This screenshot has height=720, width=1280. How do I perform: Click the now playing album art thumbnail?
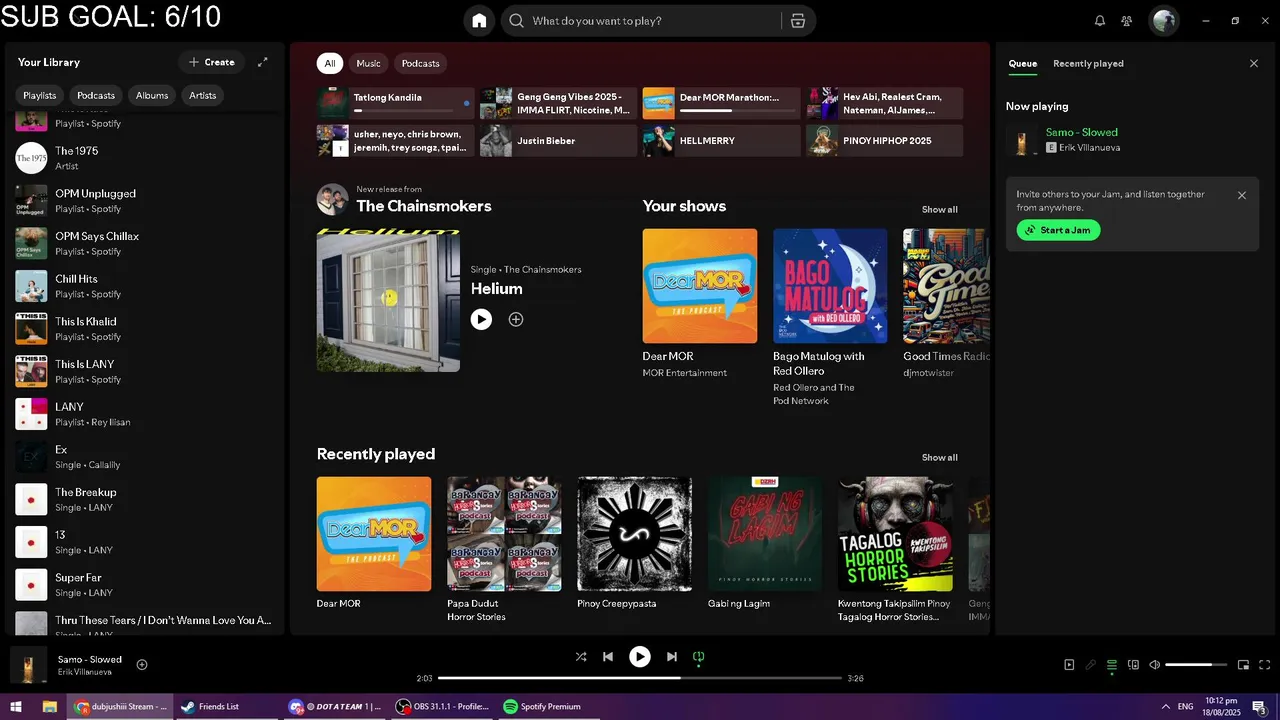click(28, 665)
